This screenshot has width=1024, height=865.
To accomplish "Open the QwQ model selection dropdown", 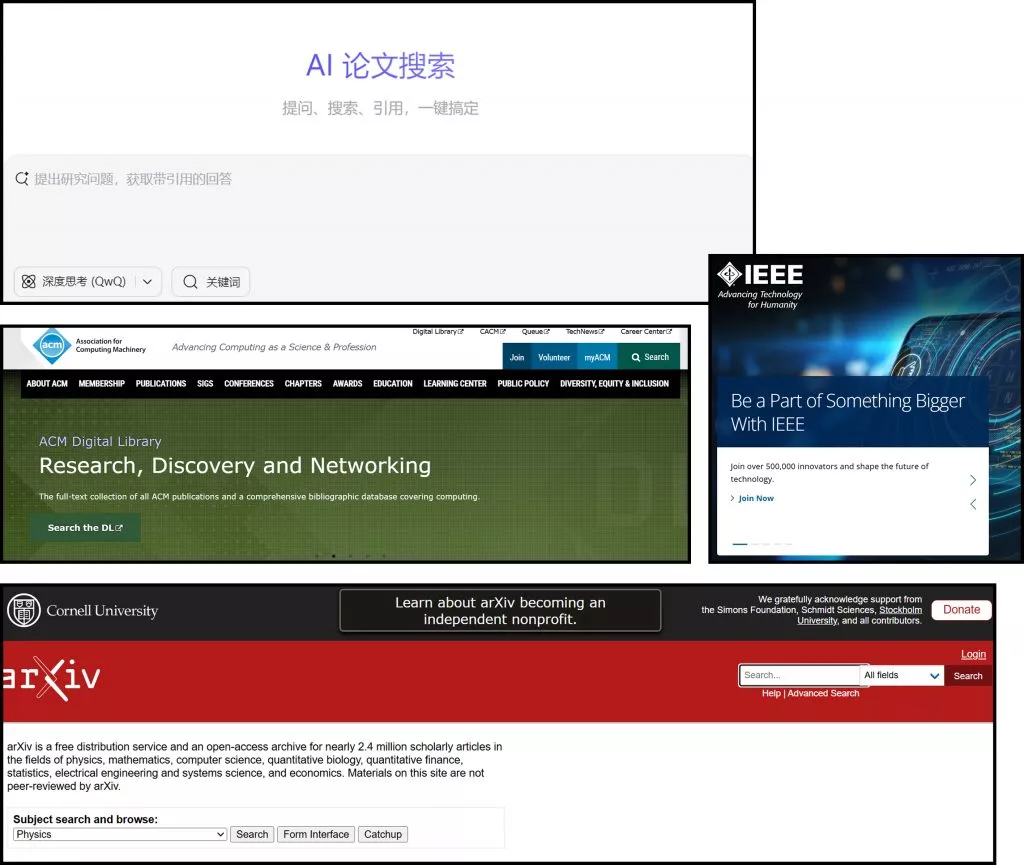I will coord(147,281).
